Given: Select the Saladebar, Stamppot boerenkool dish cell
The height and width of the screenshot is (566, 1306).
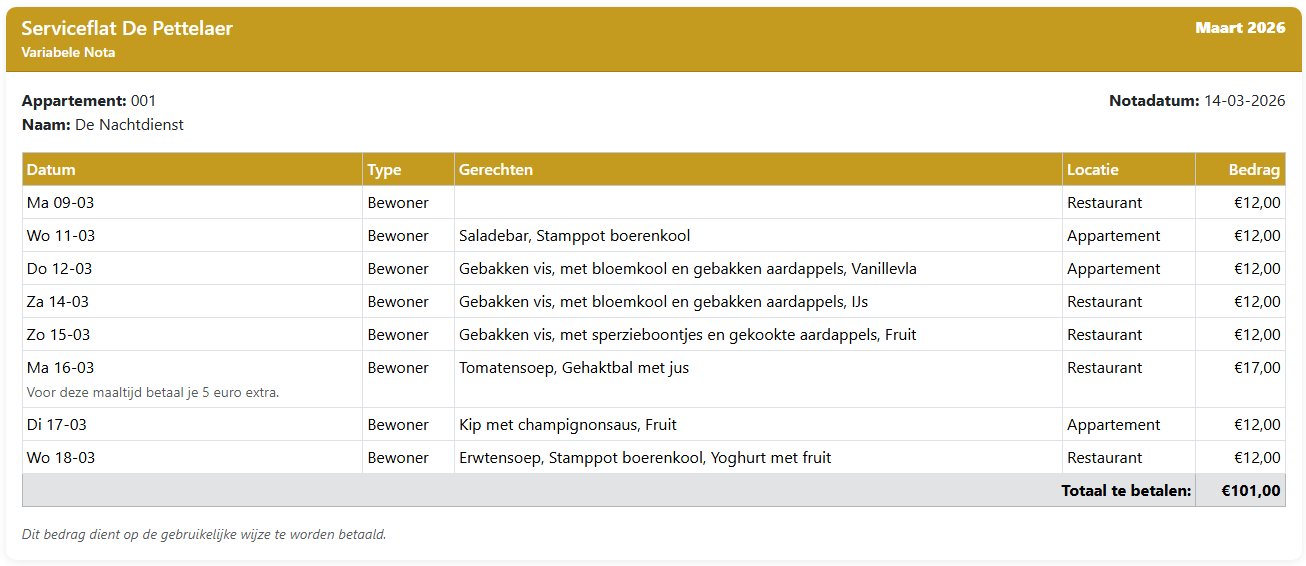Looking at the screenshot, I should (x=574, y=236).
